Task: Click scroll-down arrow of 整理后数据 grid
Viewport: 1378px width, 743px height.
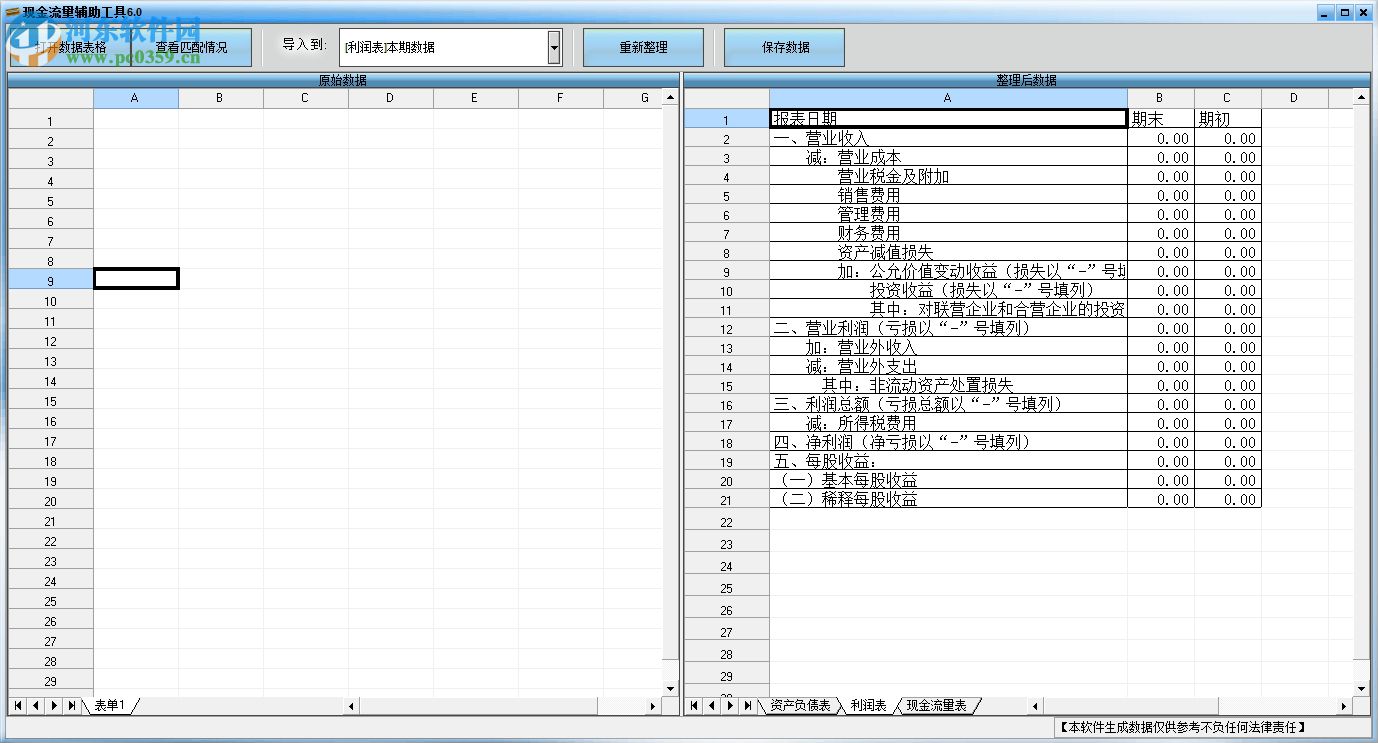Action: (1361, 688)
